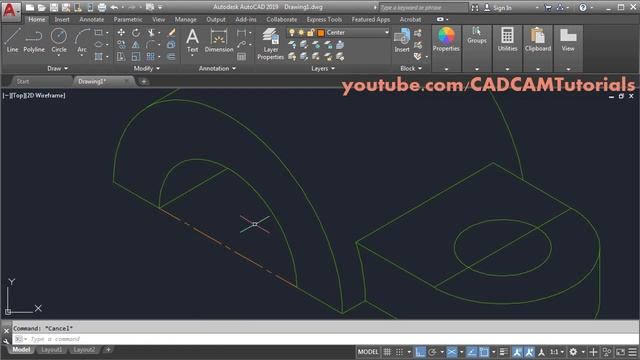Open the Insert ribbon tab
Image resolution: width=640 pixels, height=360 pixels.
[x=62, y=20]
